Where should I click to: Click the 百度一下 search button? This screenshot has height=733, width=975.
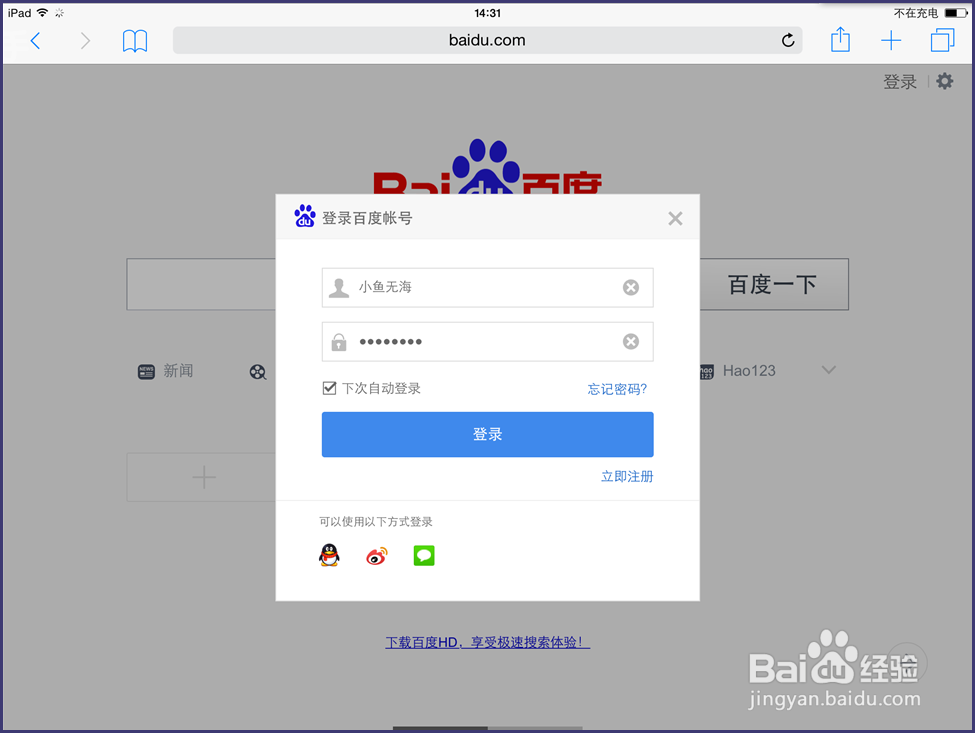tap(774, 284)
